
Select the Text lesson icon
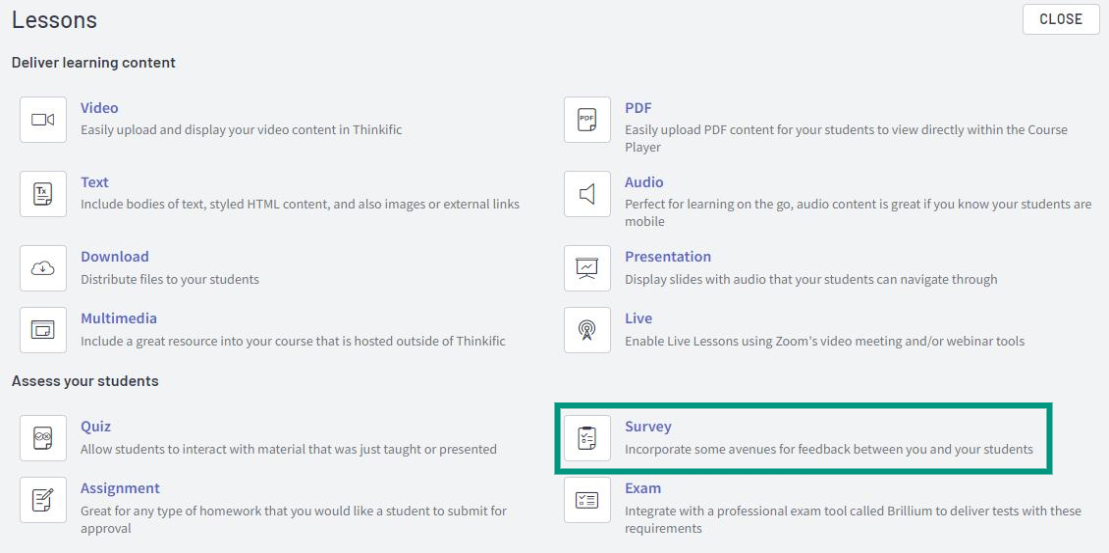pos(43,194)
